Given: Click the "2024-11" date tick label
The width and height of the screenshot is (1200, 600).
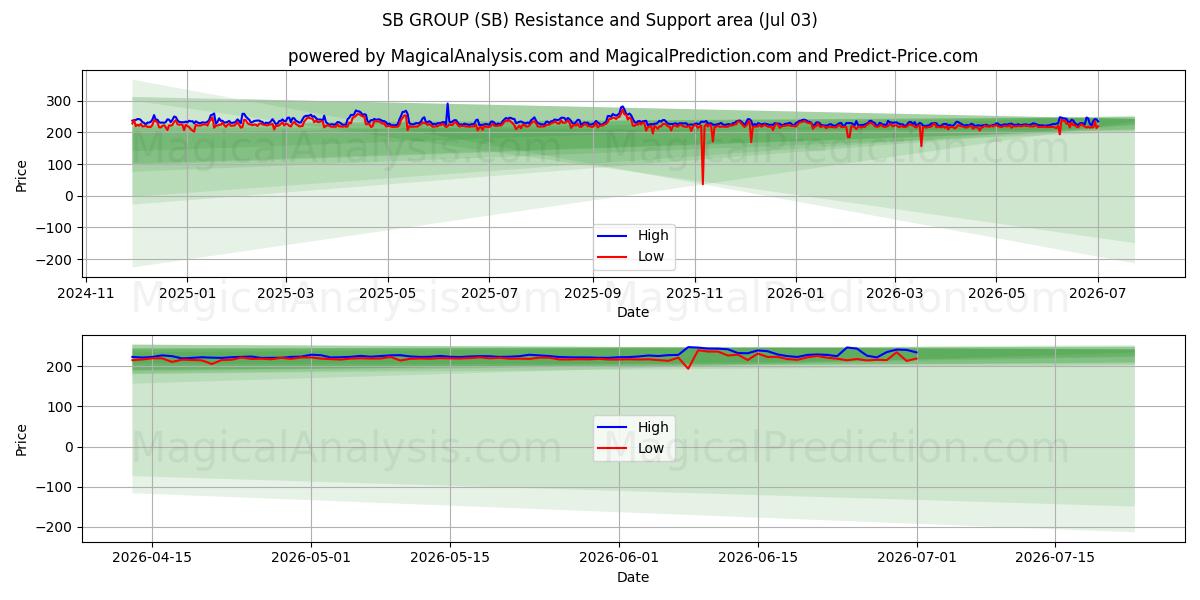Looking at the screenshot, I should (x=86, y=293).
